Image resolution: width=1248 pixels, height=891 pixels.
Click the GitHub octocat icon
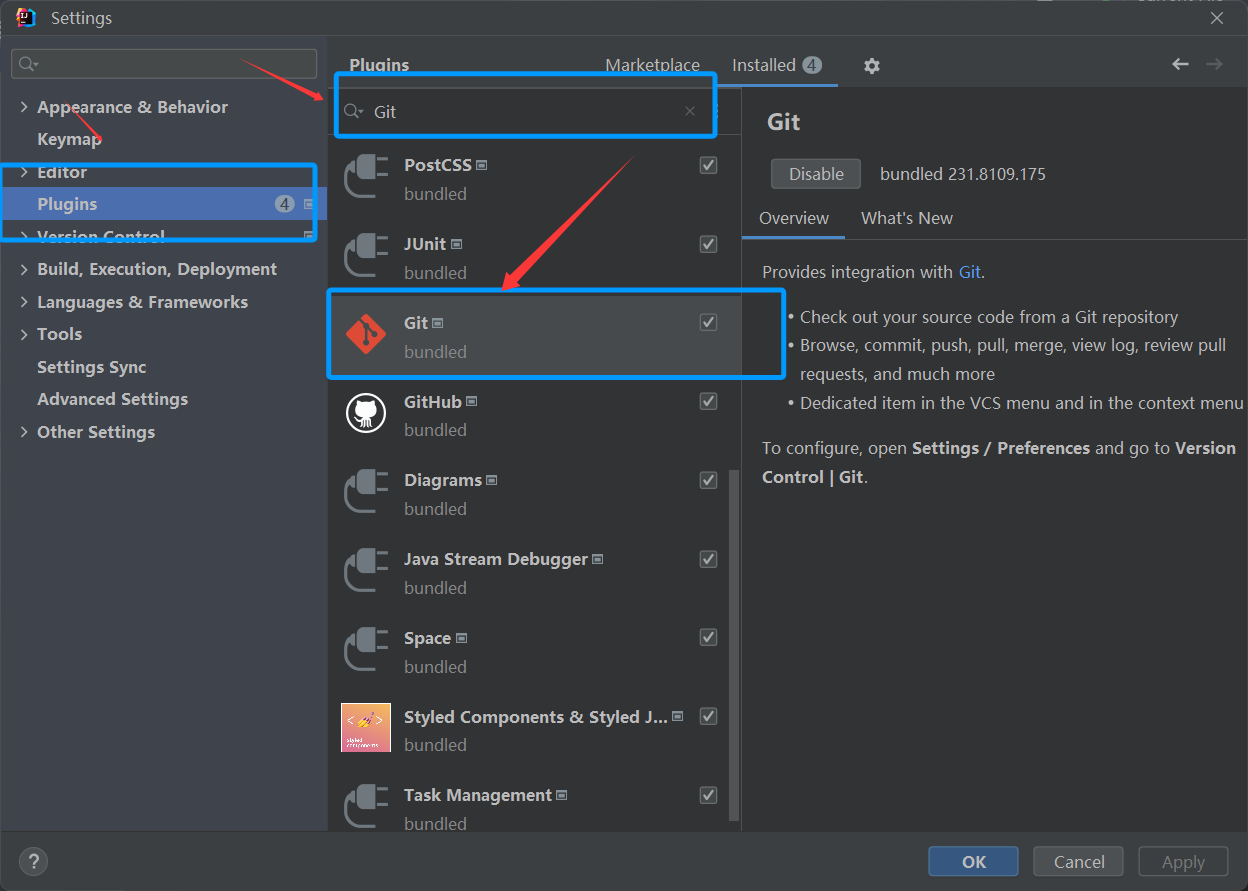point(365,412)
